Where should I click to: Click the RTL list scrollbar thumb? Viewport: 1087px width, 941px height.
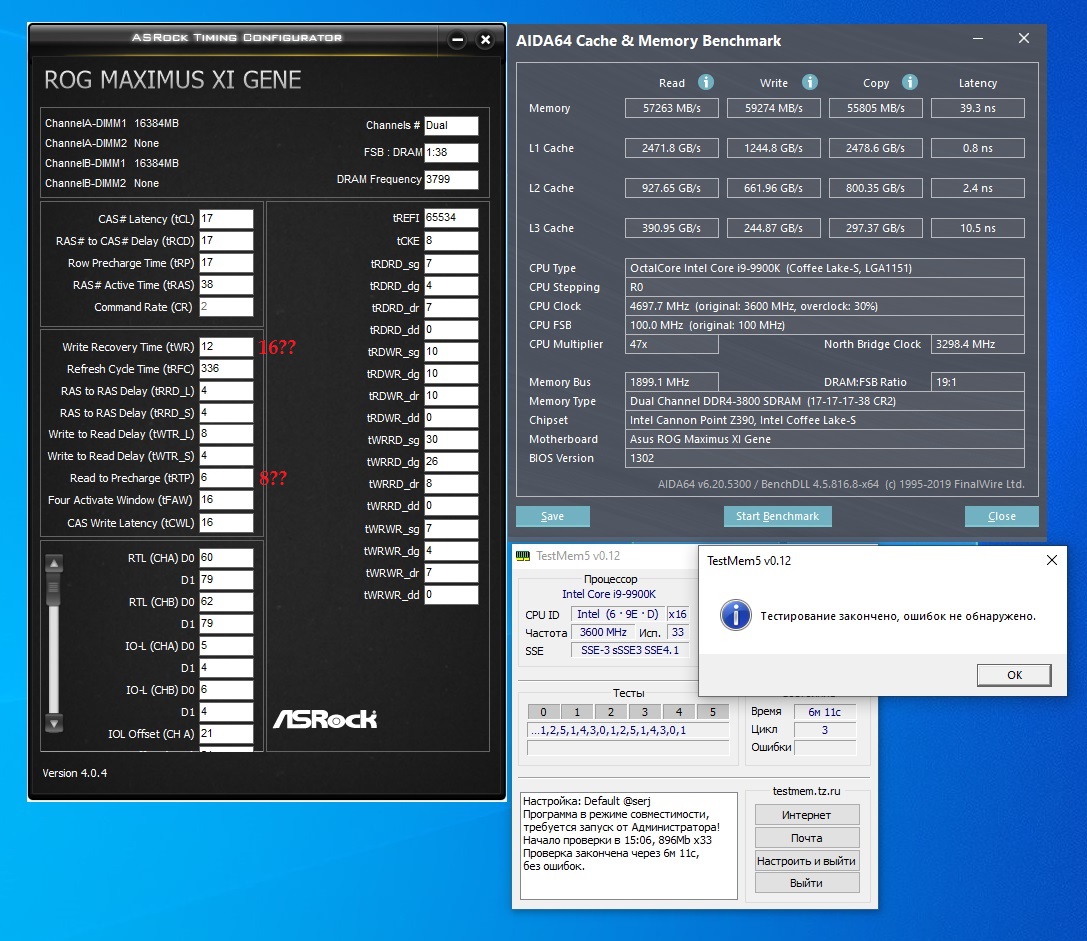pyautogui.click(x=54, y=589)
